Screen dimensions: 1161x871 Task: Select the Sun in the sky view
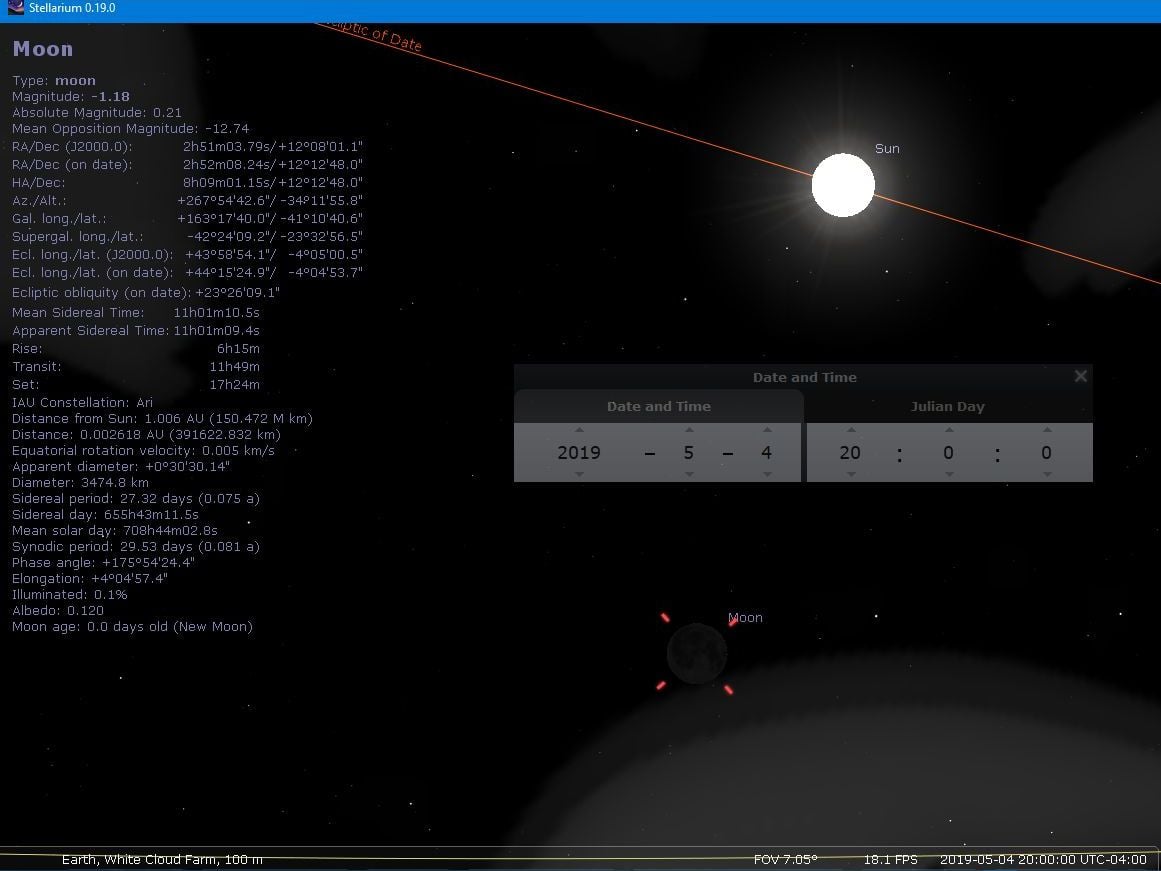click(843, 185)
